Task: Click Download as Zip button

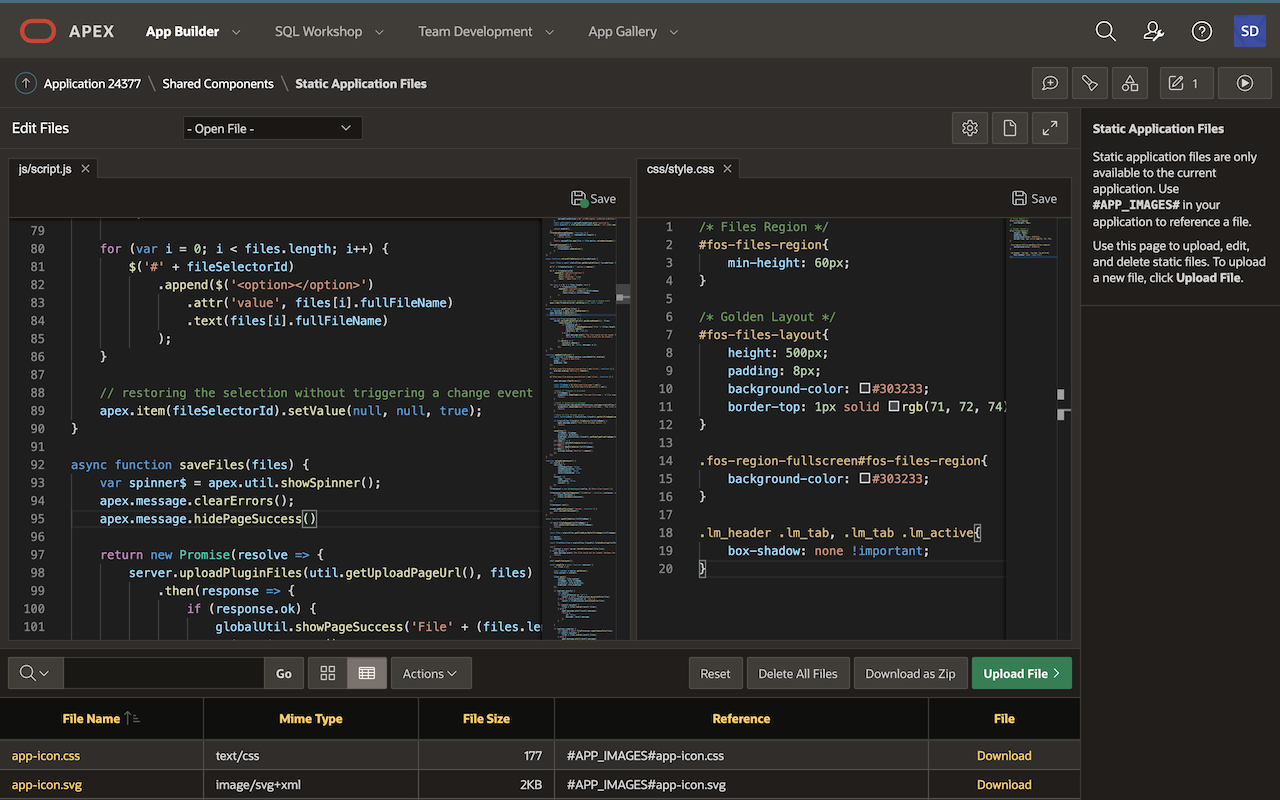Action: tap(910, 673)
